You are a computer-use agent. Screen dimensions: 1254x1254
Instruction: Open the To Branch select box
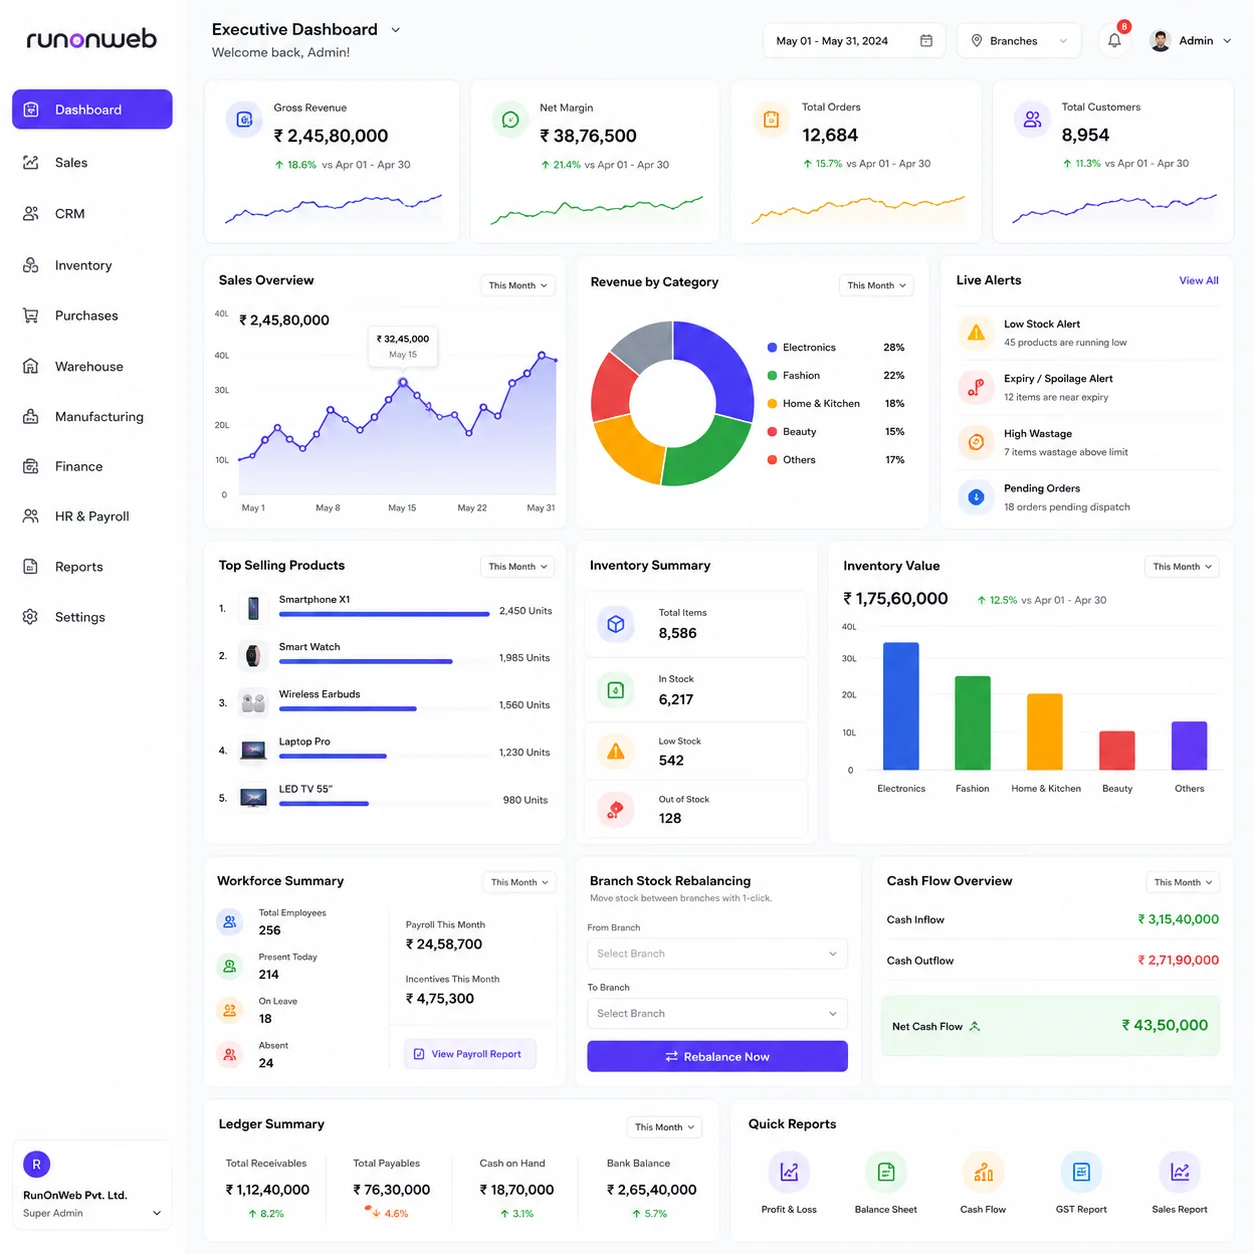pos(717,1014)
